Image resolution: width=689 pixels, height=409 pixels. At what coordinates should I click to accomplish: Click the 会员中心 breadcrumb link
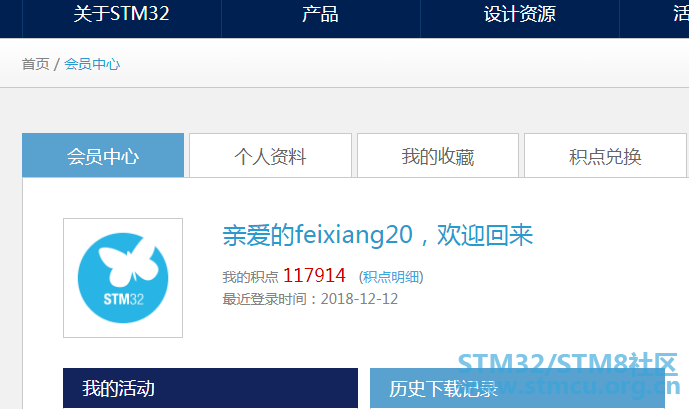point(92,64)
